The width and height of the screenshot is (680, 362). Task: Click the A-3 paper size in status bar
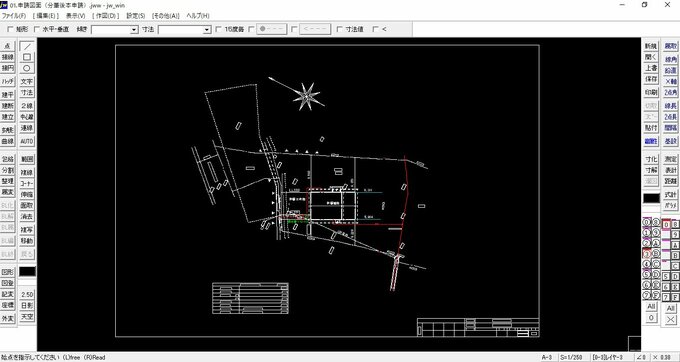(x=546, y=358)
